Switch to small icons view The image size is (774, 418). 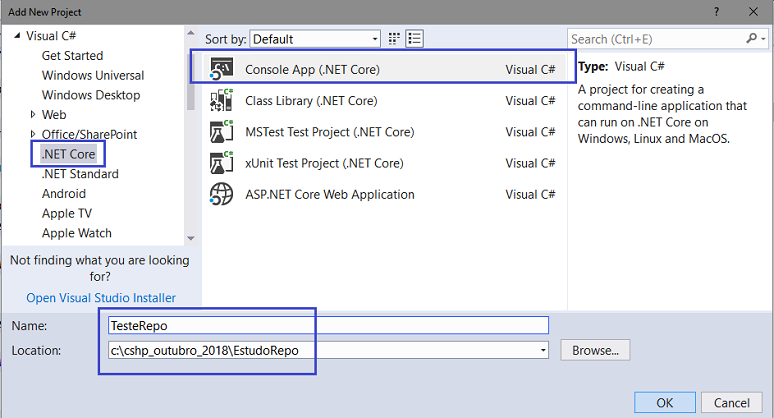pos(394,38)
